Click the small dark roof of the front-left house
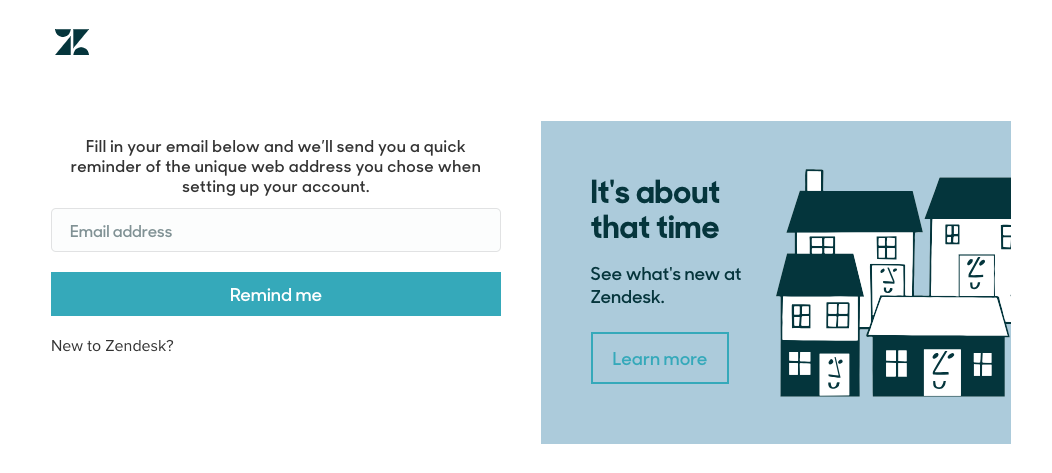Image resolution: width=1052 pixels, height=473 pixels. (820, 274)
